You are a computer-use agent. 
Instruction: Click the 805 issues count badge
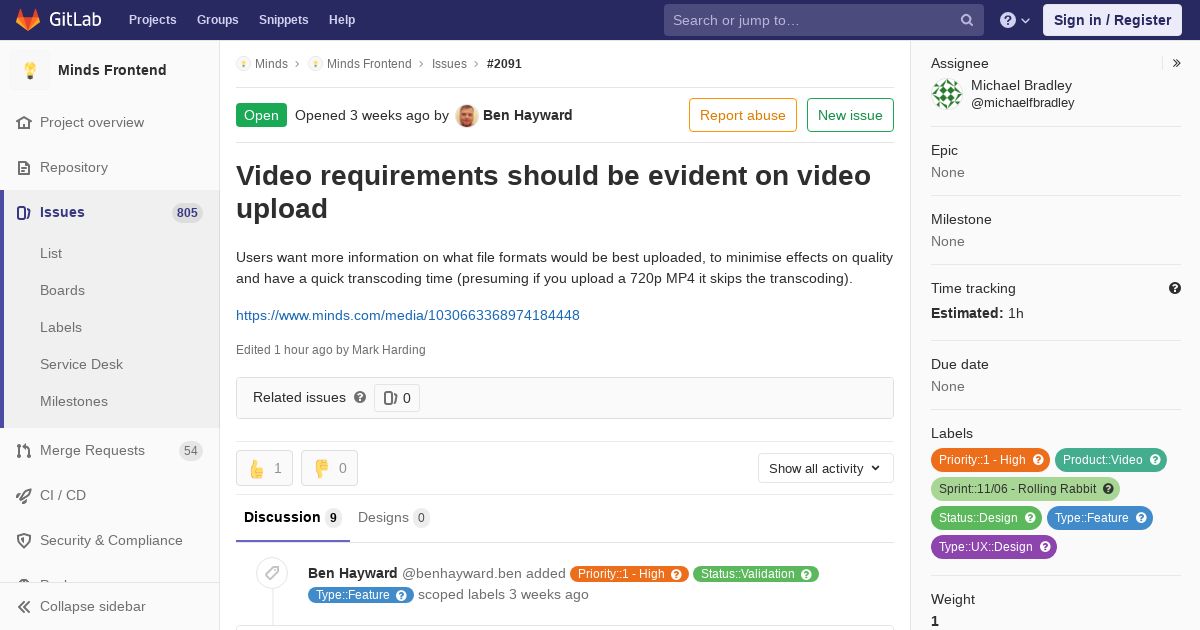click(x=187, y=212)
